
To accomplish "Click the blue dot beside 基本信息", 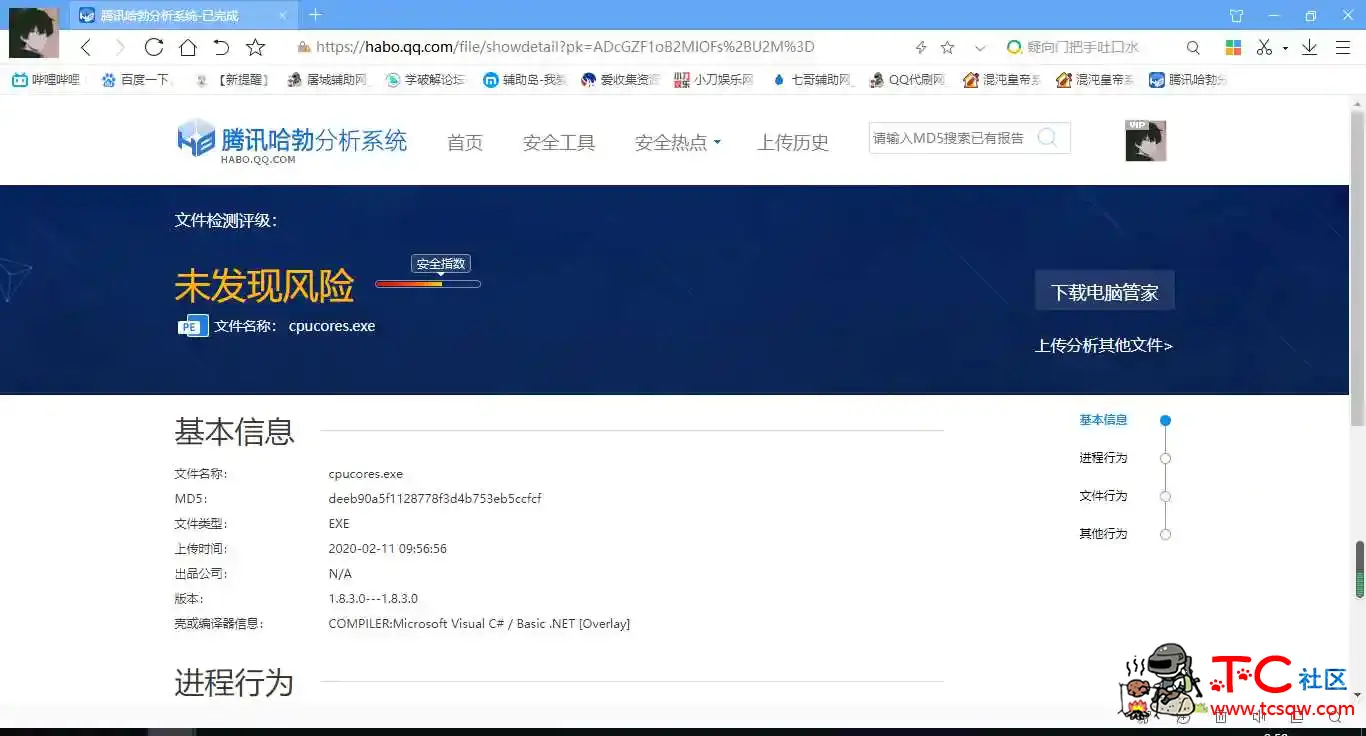I will pos(1165,421).
